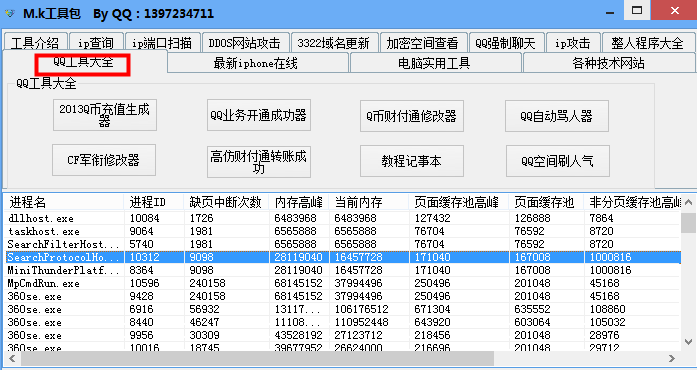Switch to the ip查询 tab
The height and width of the screenshot is (370, 697).
click(96, 43)
